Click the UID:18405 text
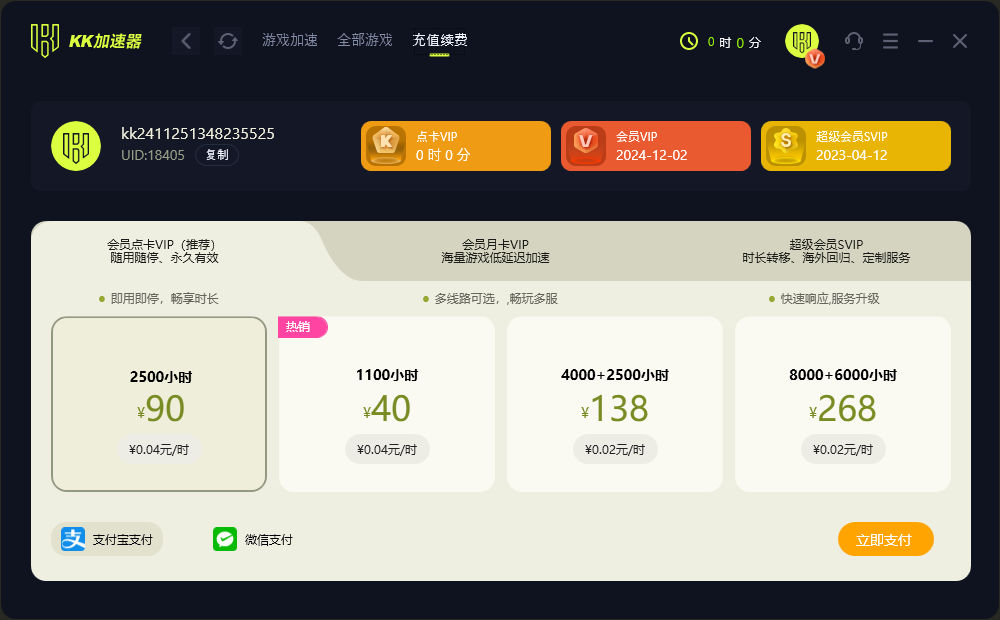The image size is (1000, 620). pos(153,155)
